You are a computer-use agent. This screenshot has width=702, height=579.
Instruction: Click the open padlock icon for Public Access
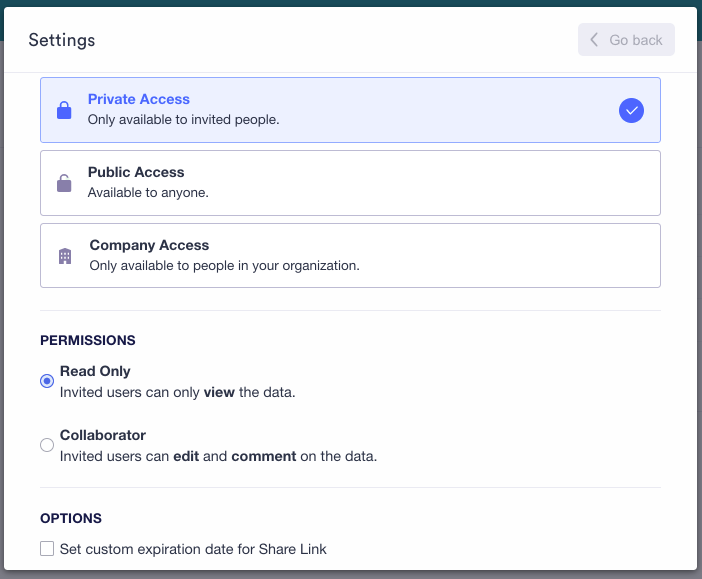[64, 183]
